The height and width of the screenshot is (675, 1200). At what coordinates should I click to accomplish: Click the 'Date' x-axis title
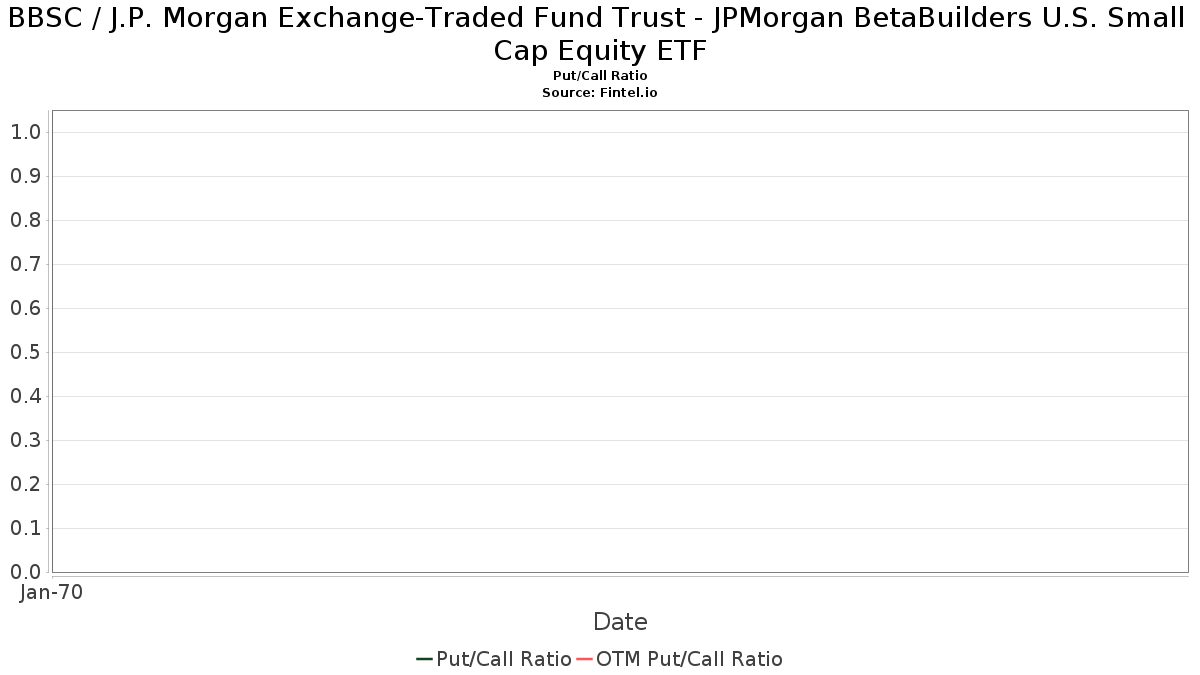[x=620, y=622]
